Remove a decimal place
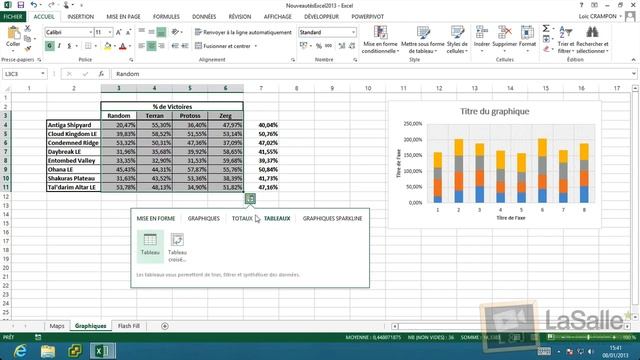The height and width of the screenshot is (360, 640). (352, 46)
